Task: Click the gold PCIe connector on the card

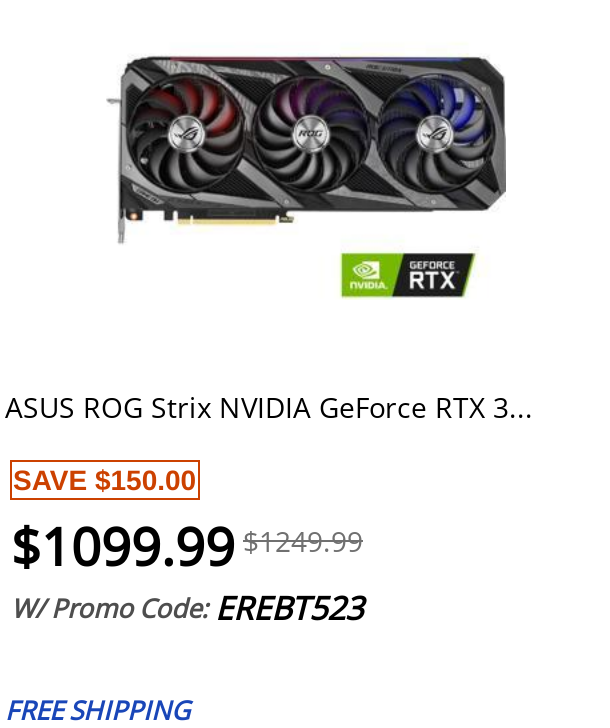Action: (x=227, y=220)
